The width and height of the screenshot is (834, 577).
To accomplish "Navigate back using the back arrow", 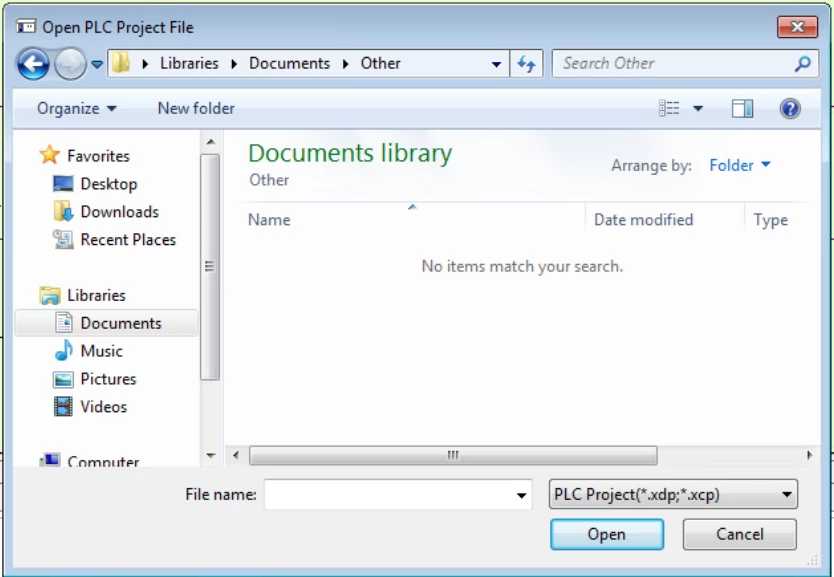I will tap(33, 63).
